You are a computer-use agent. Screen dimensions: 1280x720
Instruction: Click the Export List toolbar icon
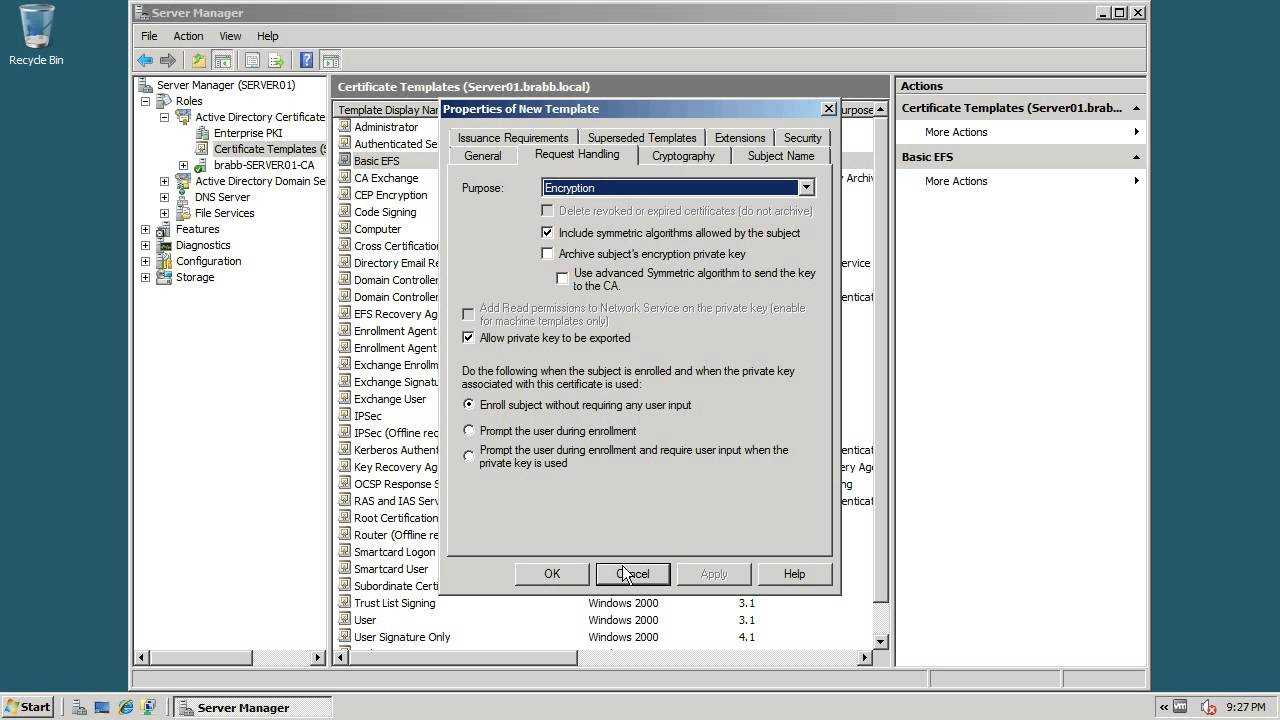tap(276, 60)
